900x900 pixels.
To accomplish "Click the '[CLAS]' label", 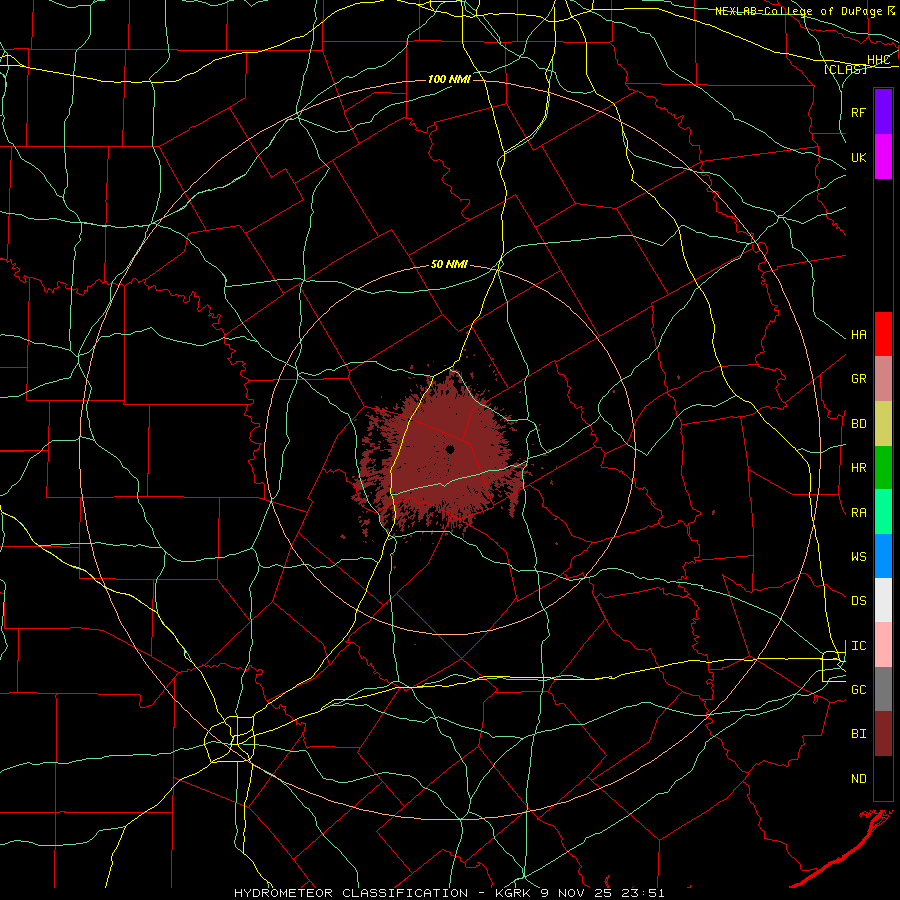I will pyautogui.click(x=845, y=69).
